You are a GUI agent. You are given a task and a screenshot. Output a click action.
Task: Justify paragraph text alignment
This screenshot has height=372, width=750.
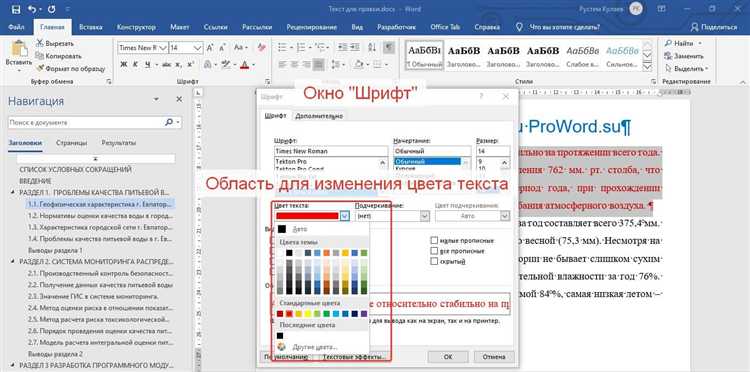click(318, 65)
